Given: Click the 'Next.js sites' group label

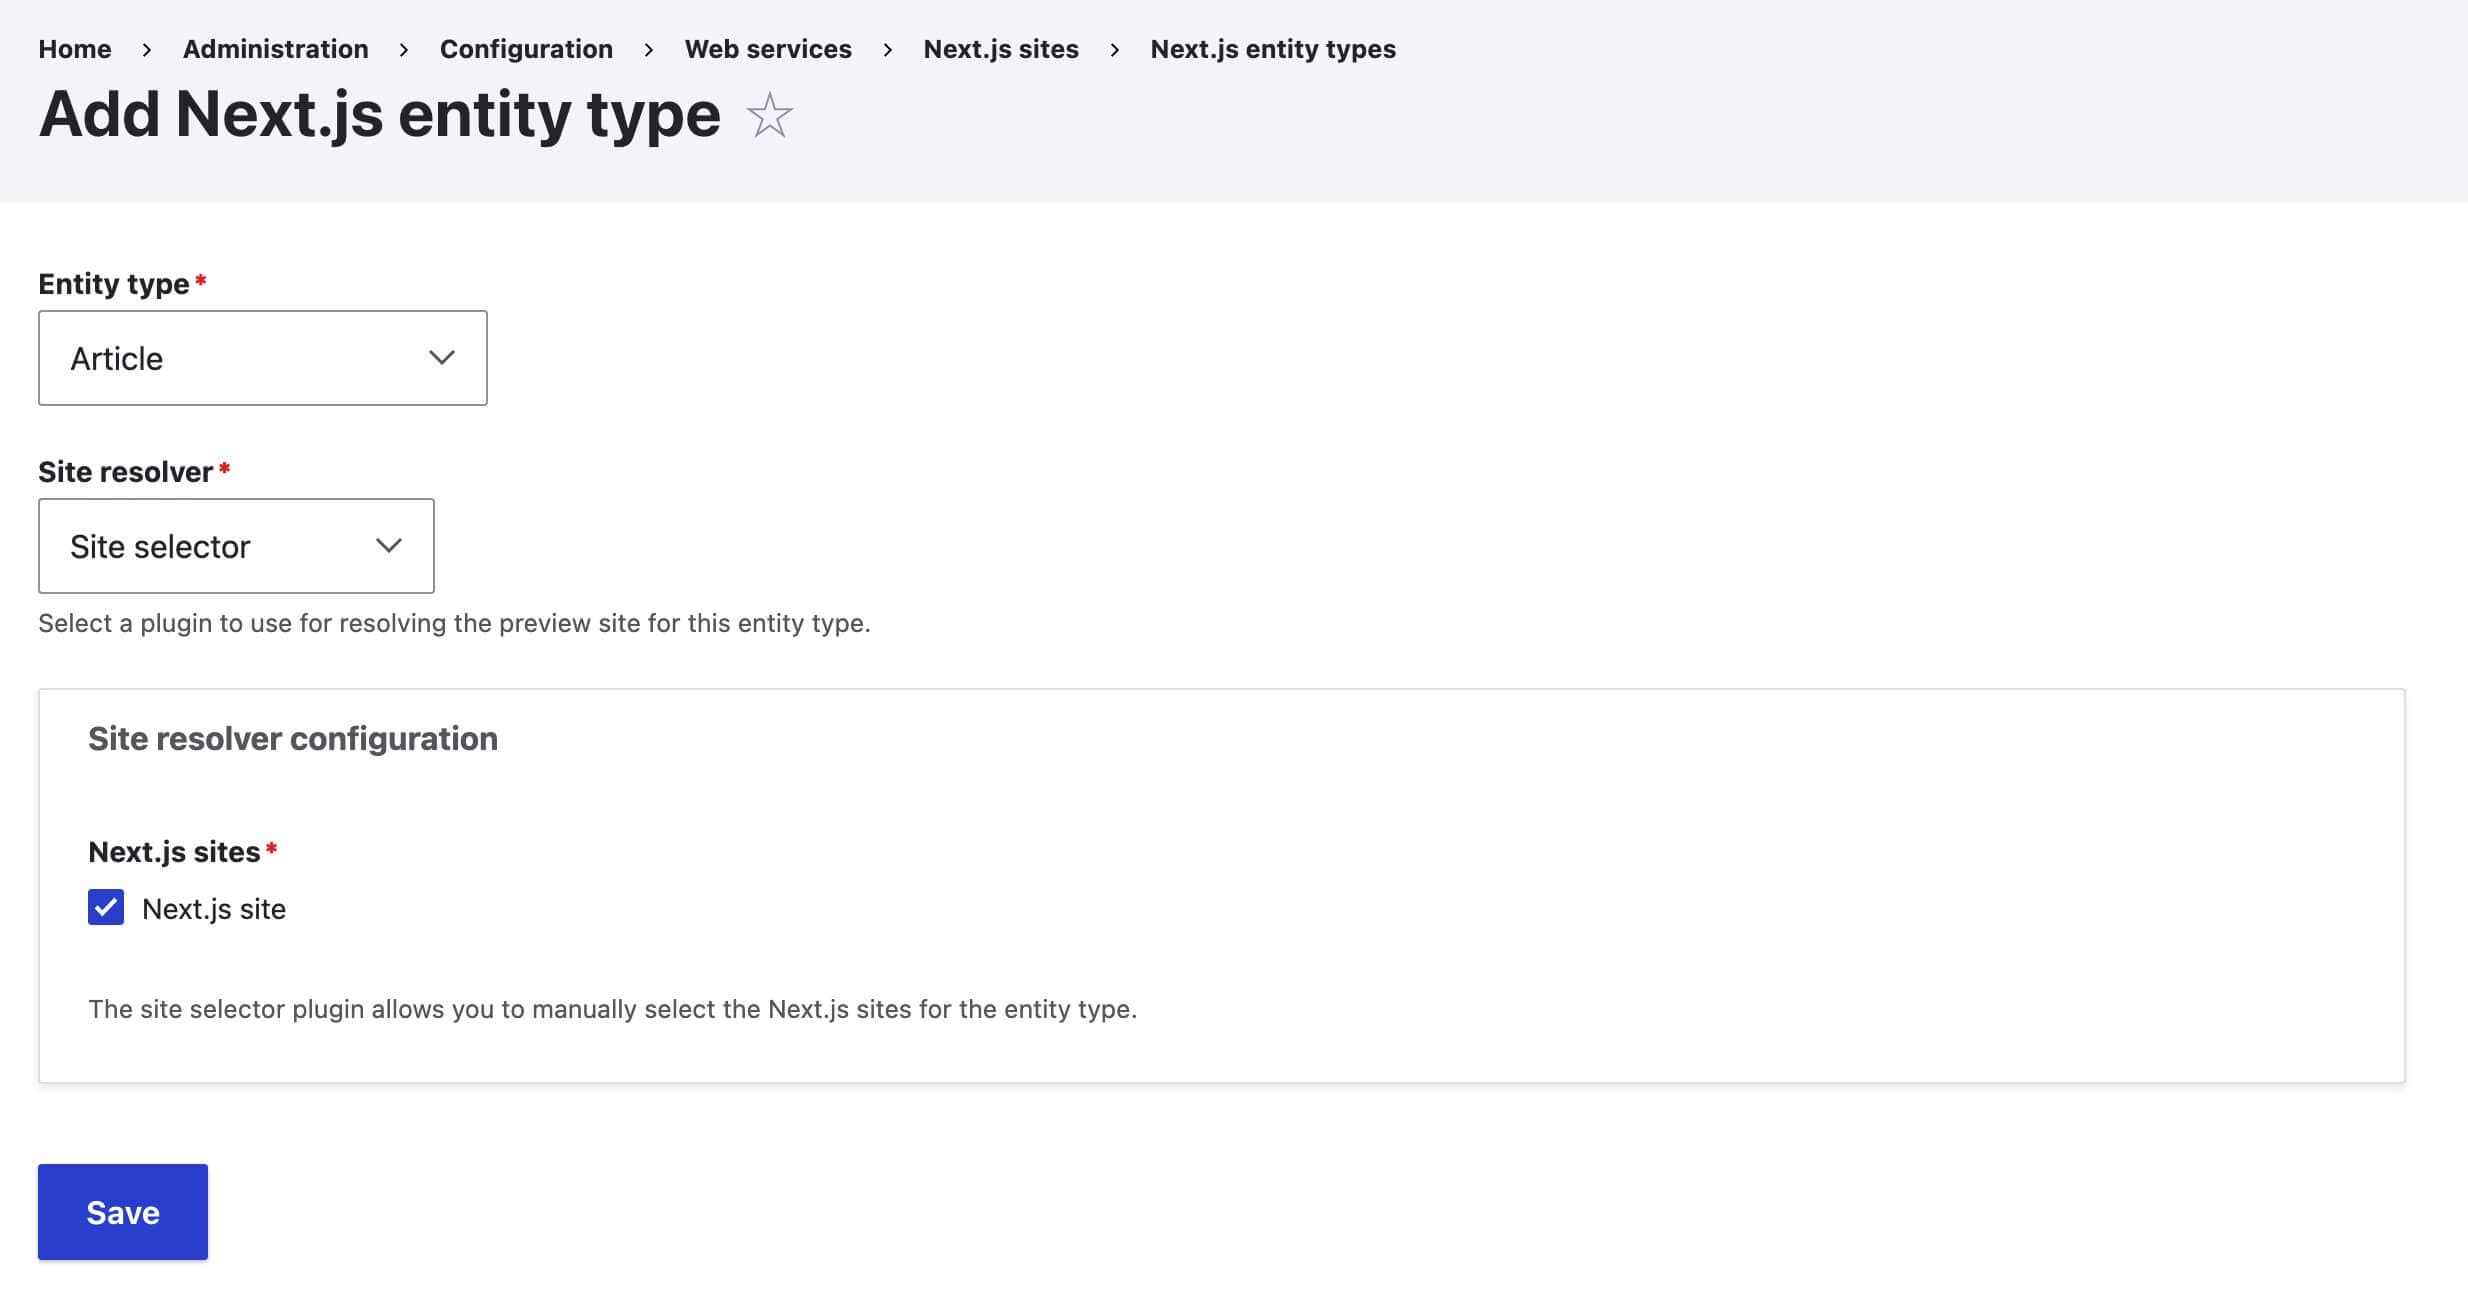Looking at the screenshot, I should (x=174, y=852).
